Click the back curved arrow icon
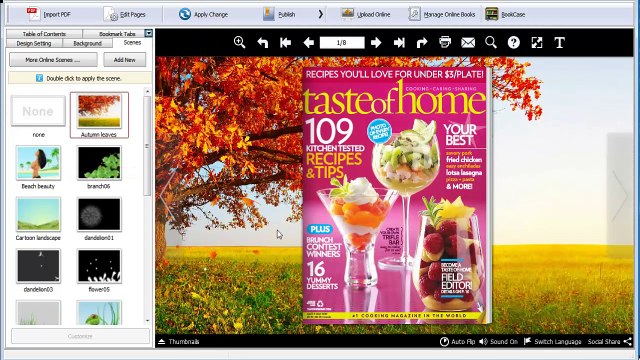Image resolution: width=640 pixels, height=360 pixels. (262, 42)
